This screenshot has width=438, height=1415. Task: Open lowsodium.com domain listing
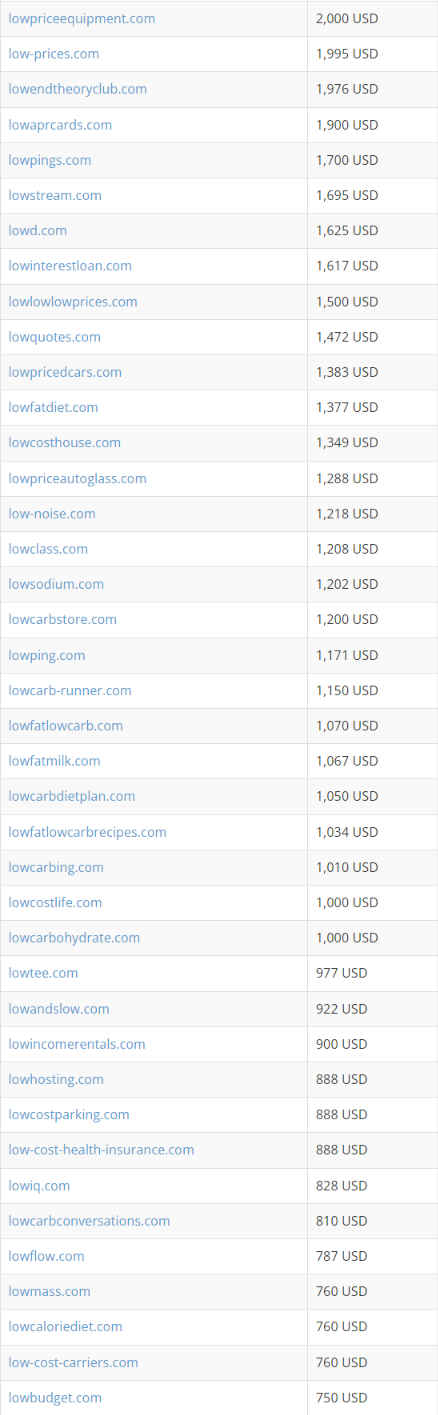click(x=56, y=584)
